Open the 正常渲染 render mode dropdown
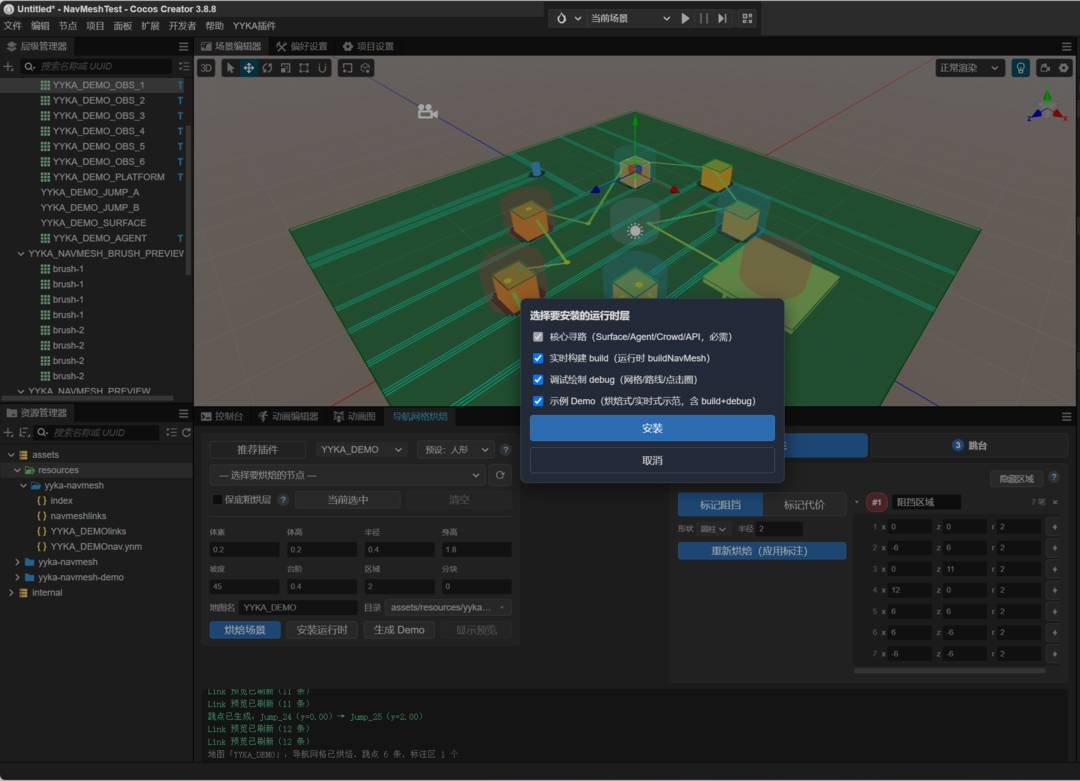 pos(970,67)
